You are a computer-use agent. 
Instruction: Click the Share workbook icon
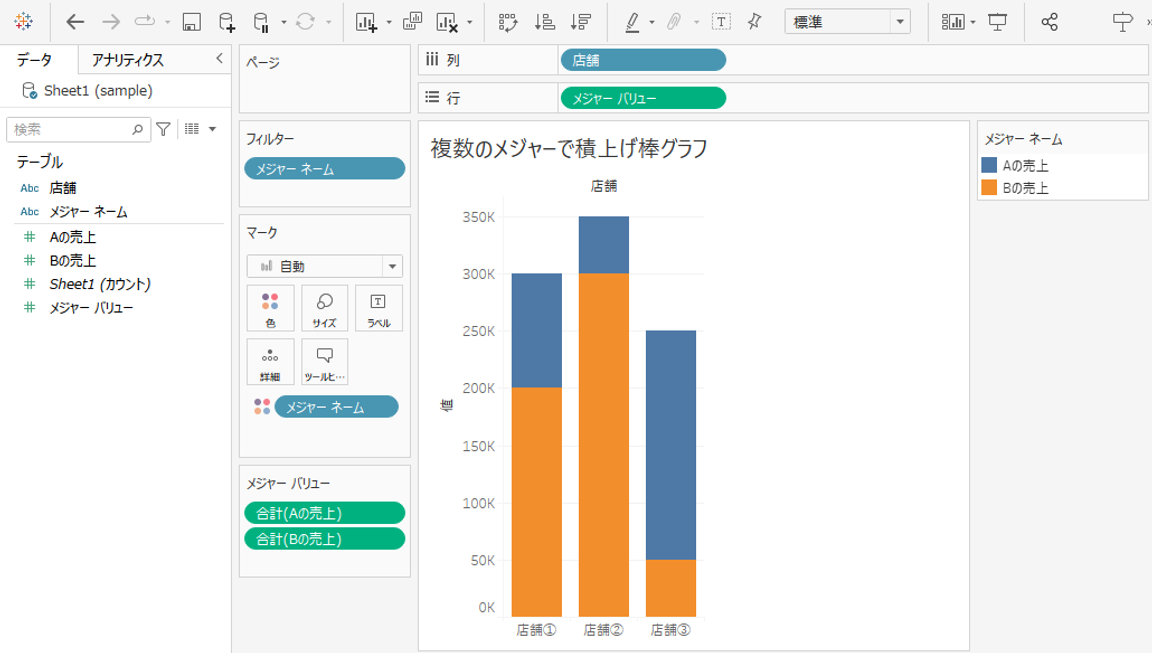coord(1050,22)
